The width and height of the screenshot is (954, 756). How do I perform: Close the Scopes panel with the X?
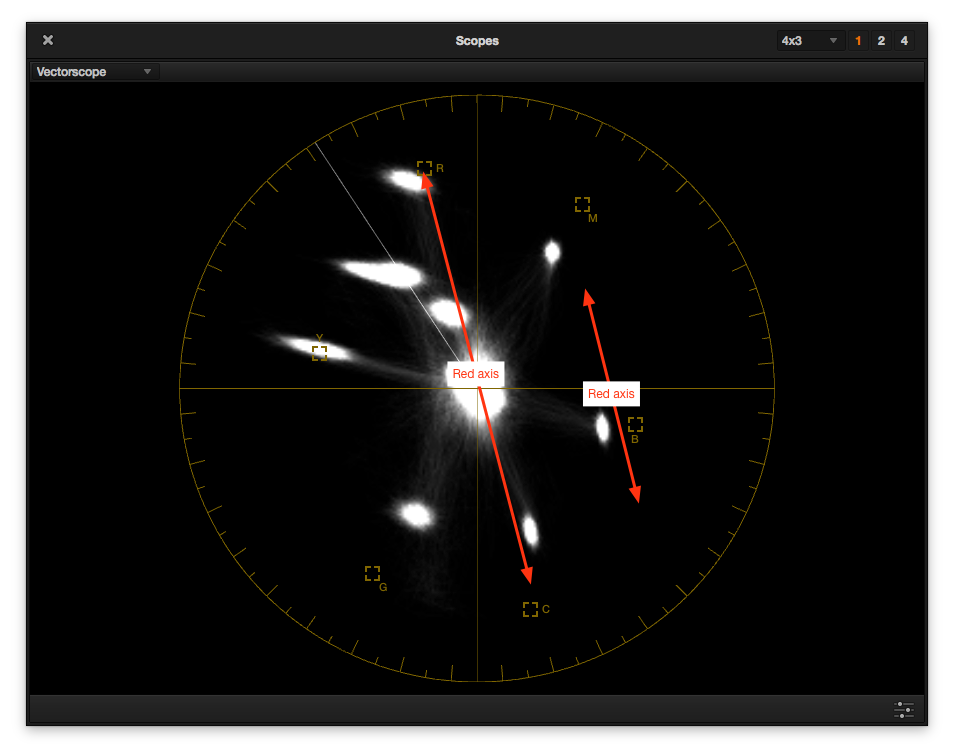pos(48,40)
